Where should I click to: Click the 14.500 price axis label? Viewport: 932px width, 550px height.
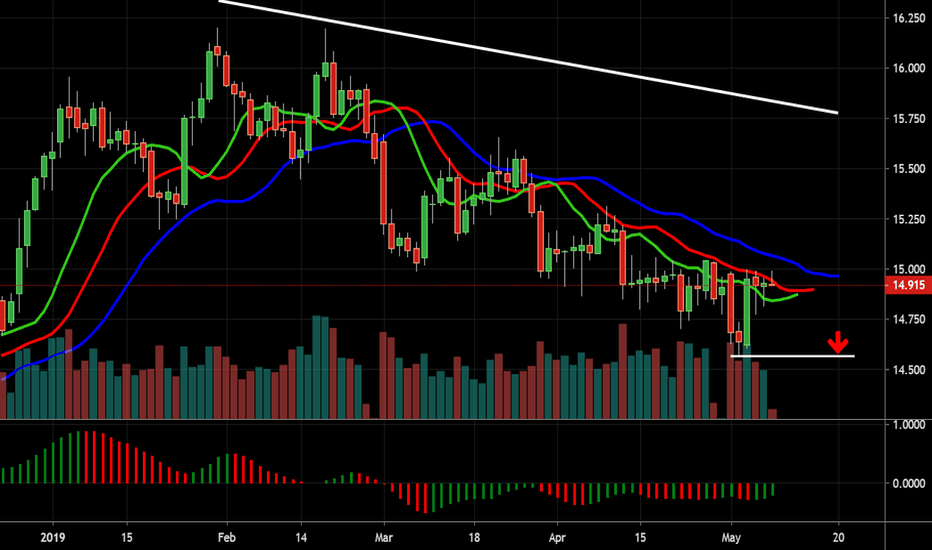point(909,370)
